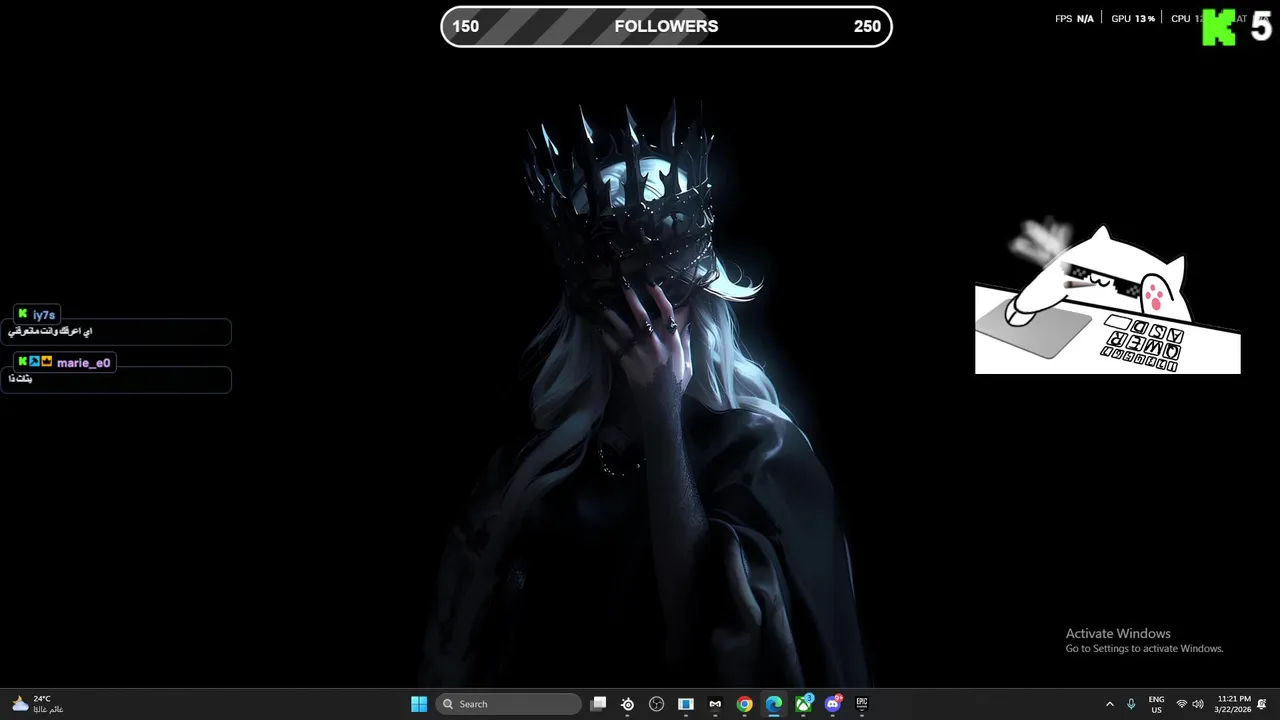Click the FPS N/A overlay readout
Viewport: 1280px width, 720px height.
[x=1074, y=19]
